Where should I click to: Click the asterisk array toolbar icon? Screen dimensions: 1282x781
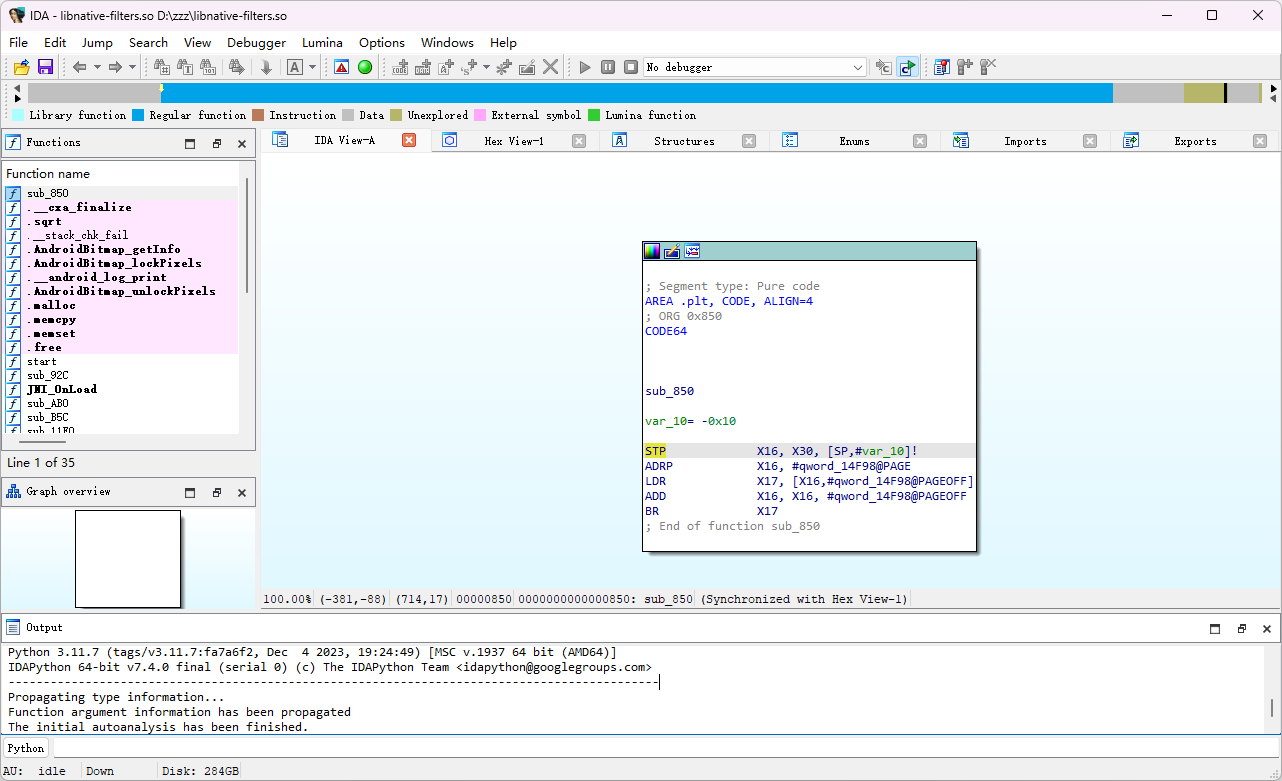click(x=503, y=67)
